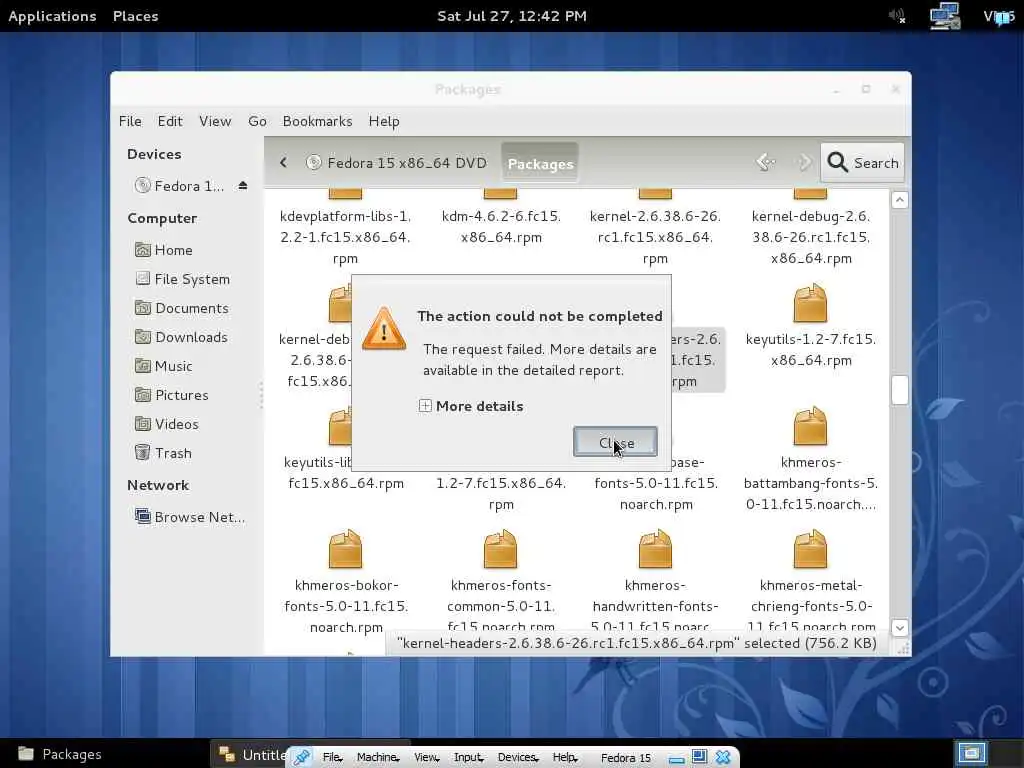Minimize the VM from the VirtualBox mini toolbar

(677, 759)
